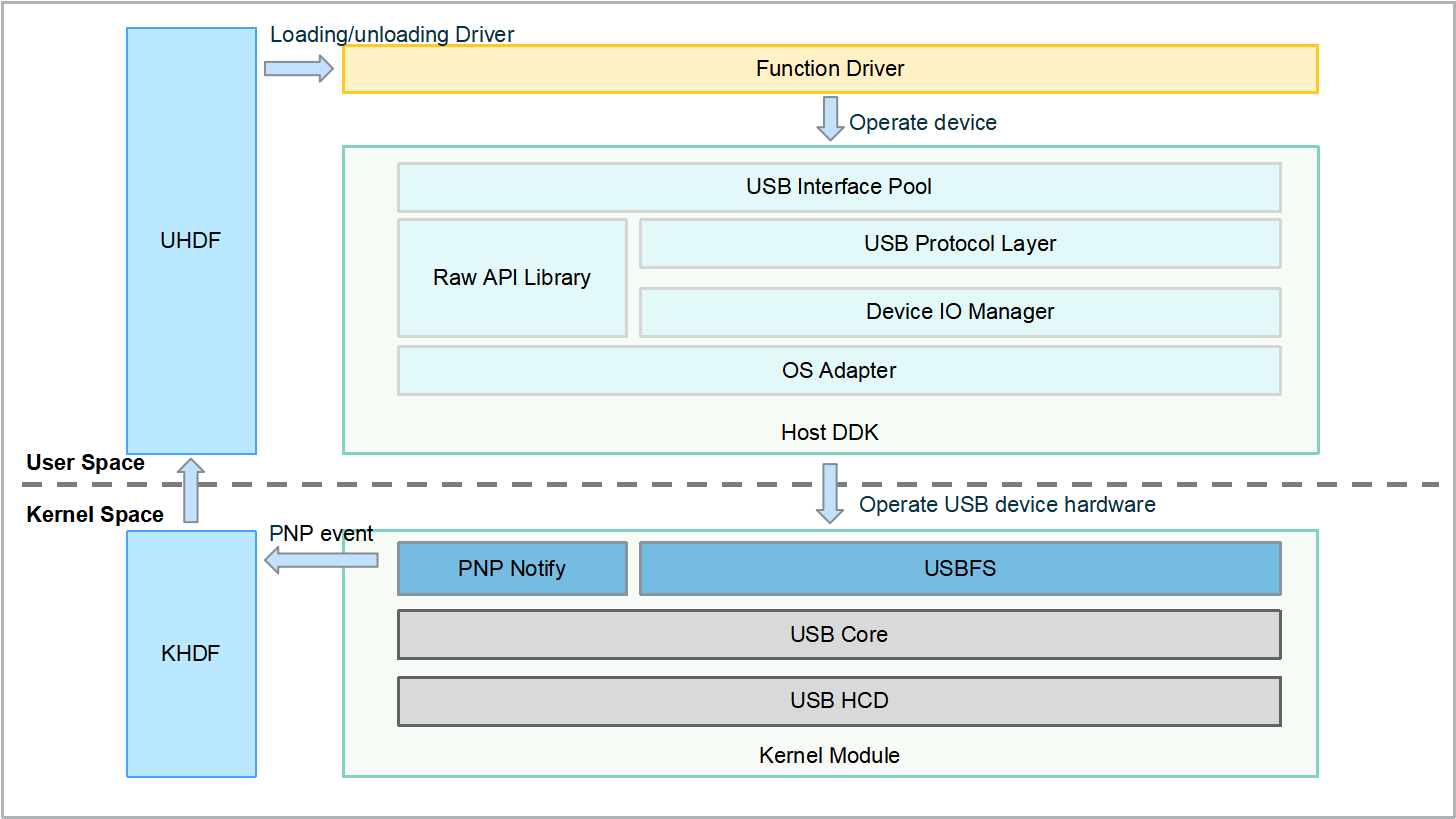Click the PNP Notify block
The height and width of the screenshot is (819, 1456).
click(512, 569)
